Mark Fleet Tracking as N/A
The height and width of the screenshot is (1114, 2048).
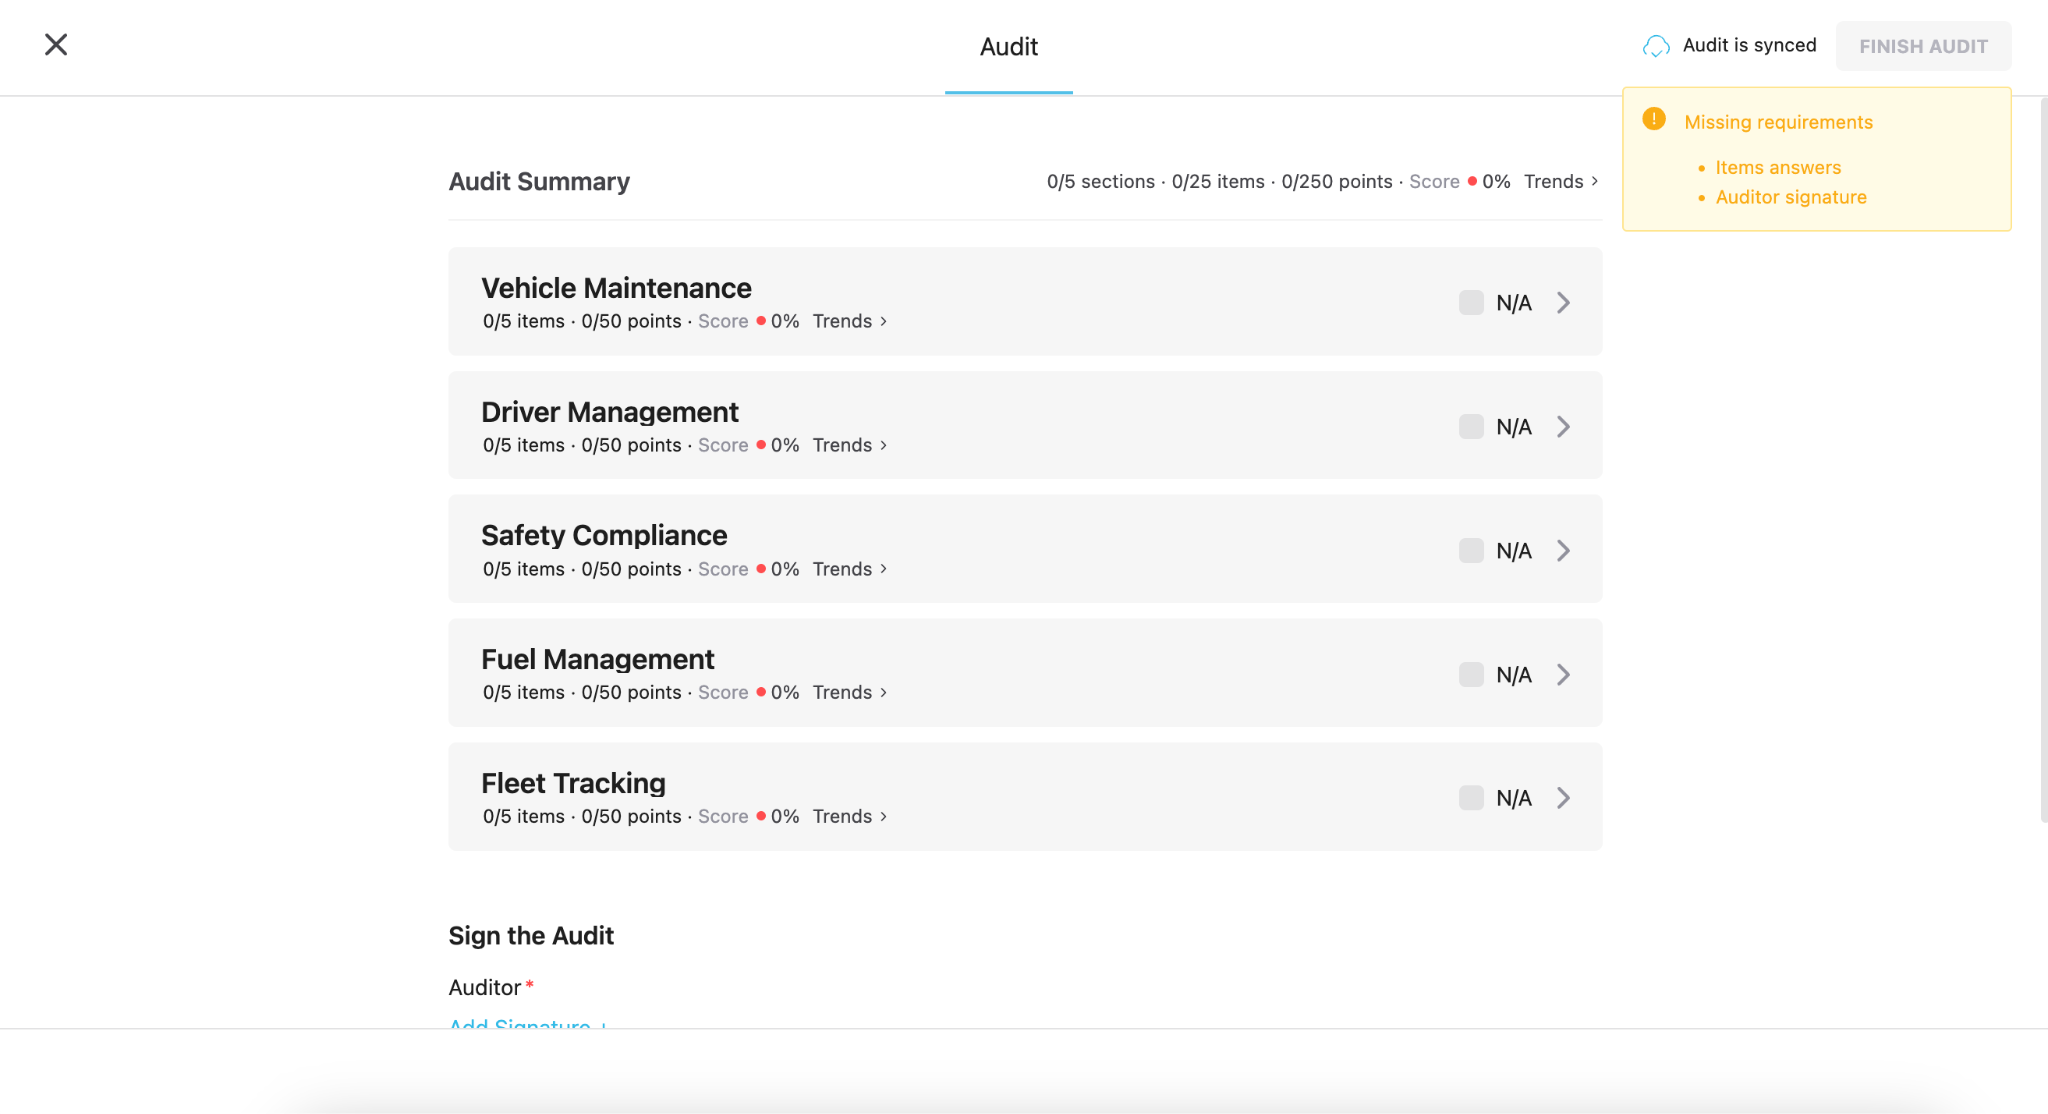pyautogui.click(x=1471, y=797)
